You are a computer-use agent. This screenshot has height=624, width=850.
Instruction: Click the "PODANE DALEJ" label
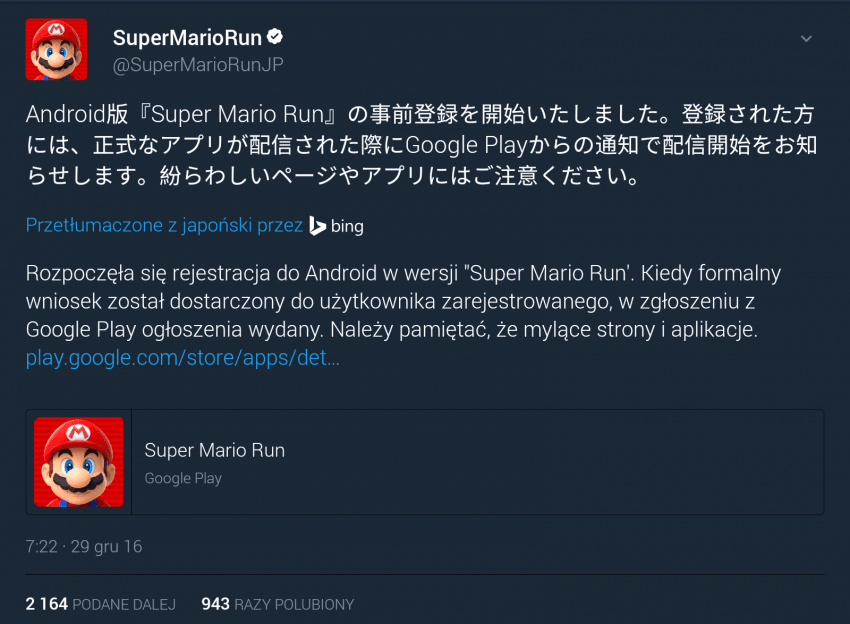(123, 604)
